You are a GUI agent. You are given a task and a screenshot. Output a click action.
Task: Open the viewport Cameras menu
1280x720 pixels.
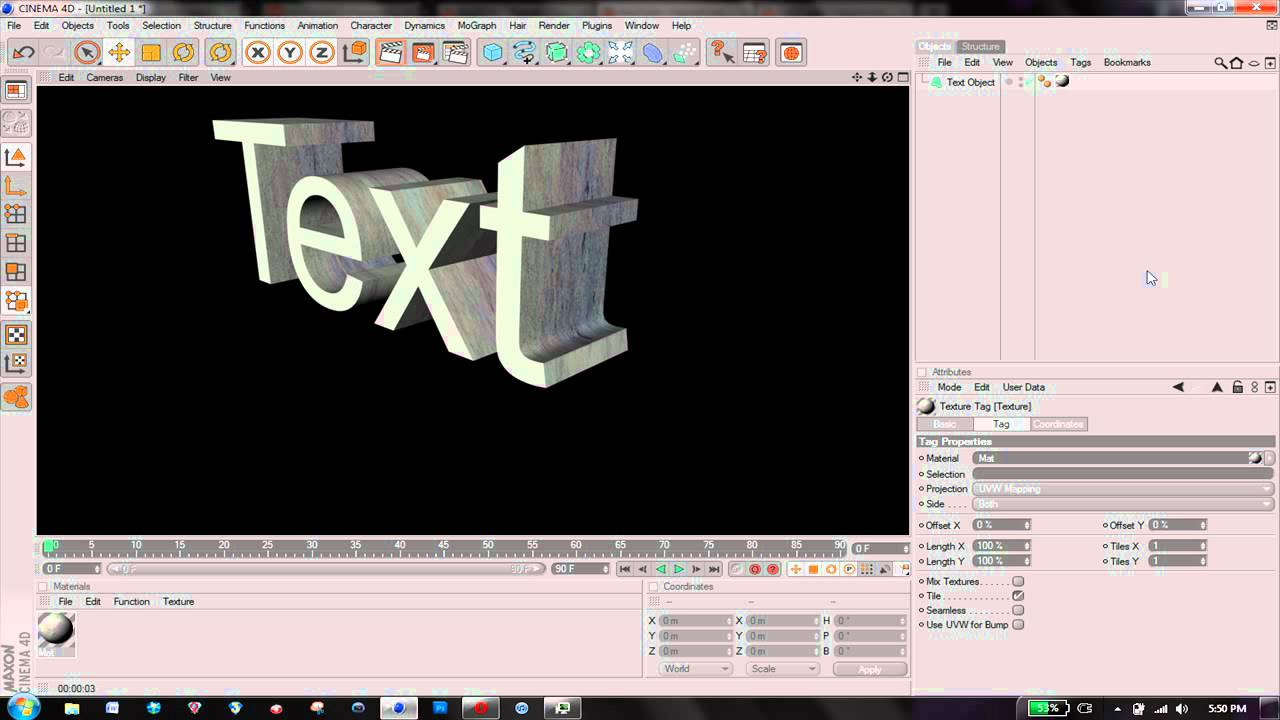(x=105, y=77)
